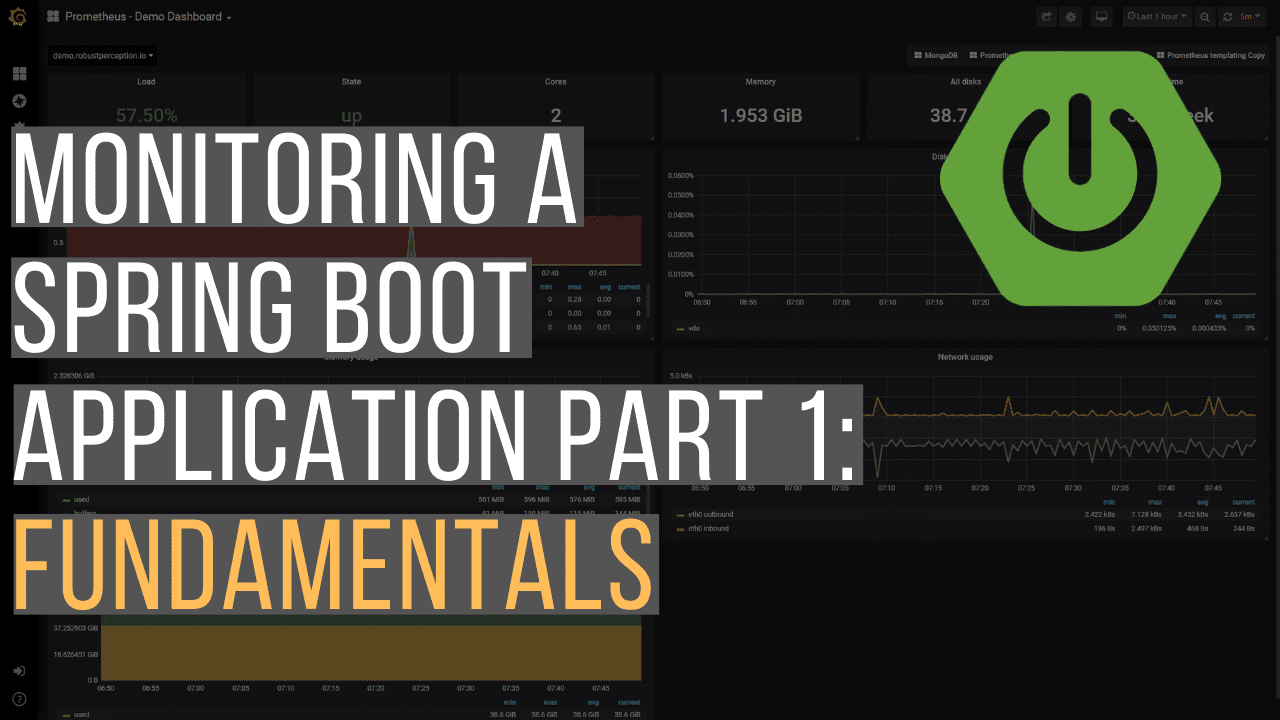The width and height of the screenshot is (1280, 720).
Task: Expand the 5m refresh interval dropdown
Action: coord(1251,17)
